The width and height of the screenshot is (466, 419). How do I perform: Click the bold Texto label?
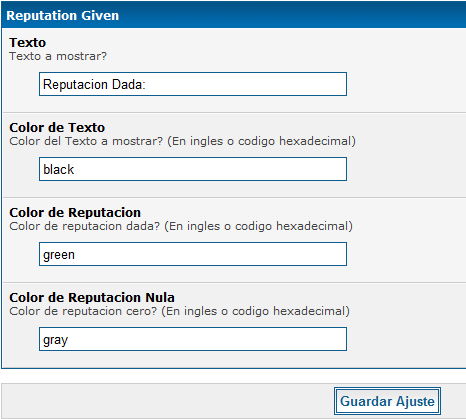[27, 42]
